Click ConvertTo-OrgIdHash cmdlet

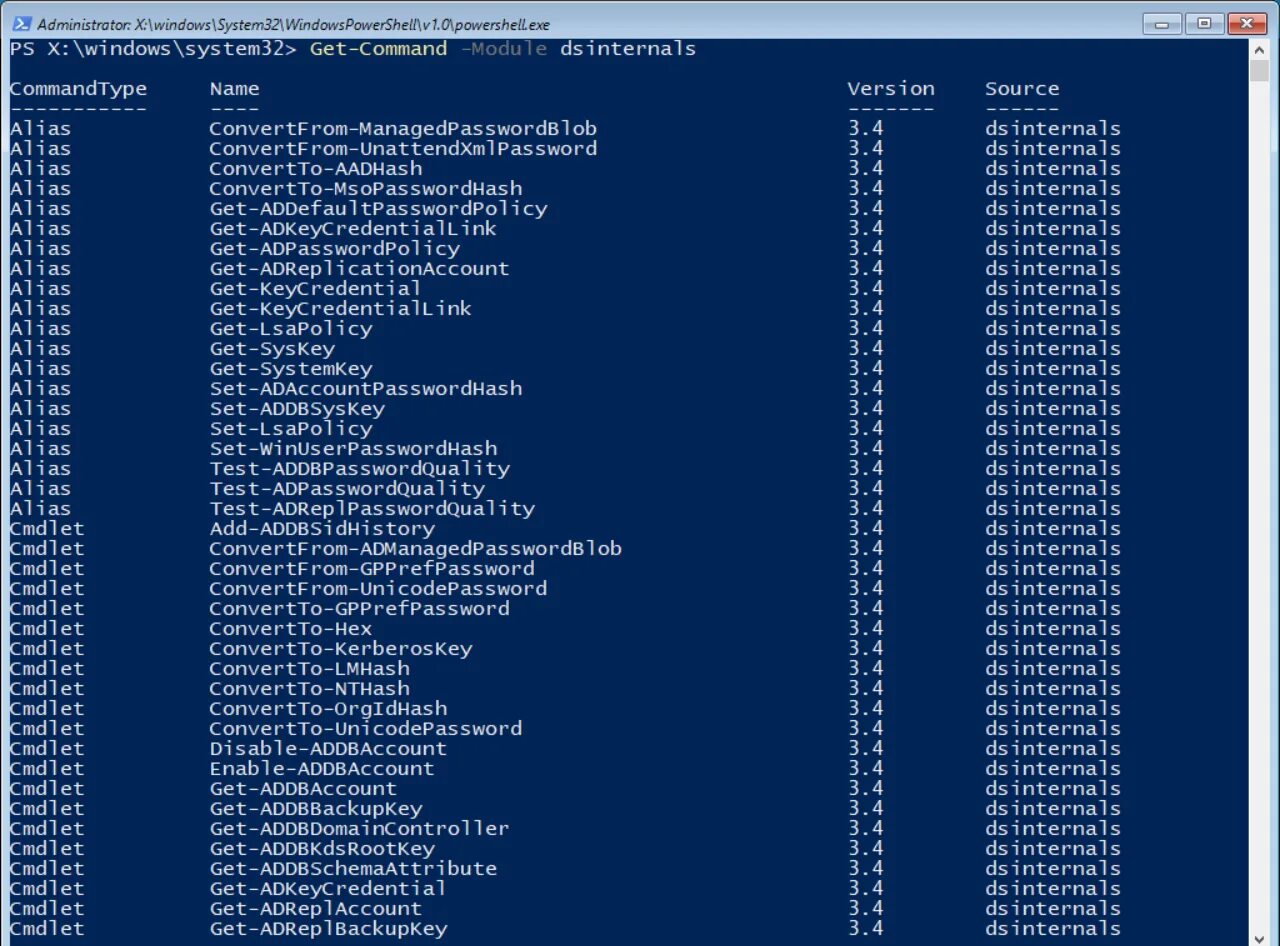click(x=328, y=709)
